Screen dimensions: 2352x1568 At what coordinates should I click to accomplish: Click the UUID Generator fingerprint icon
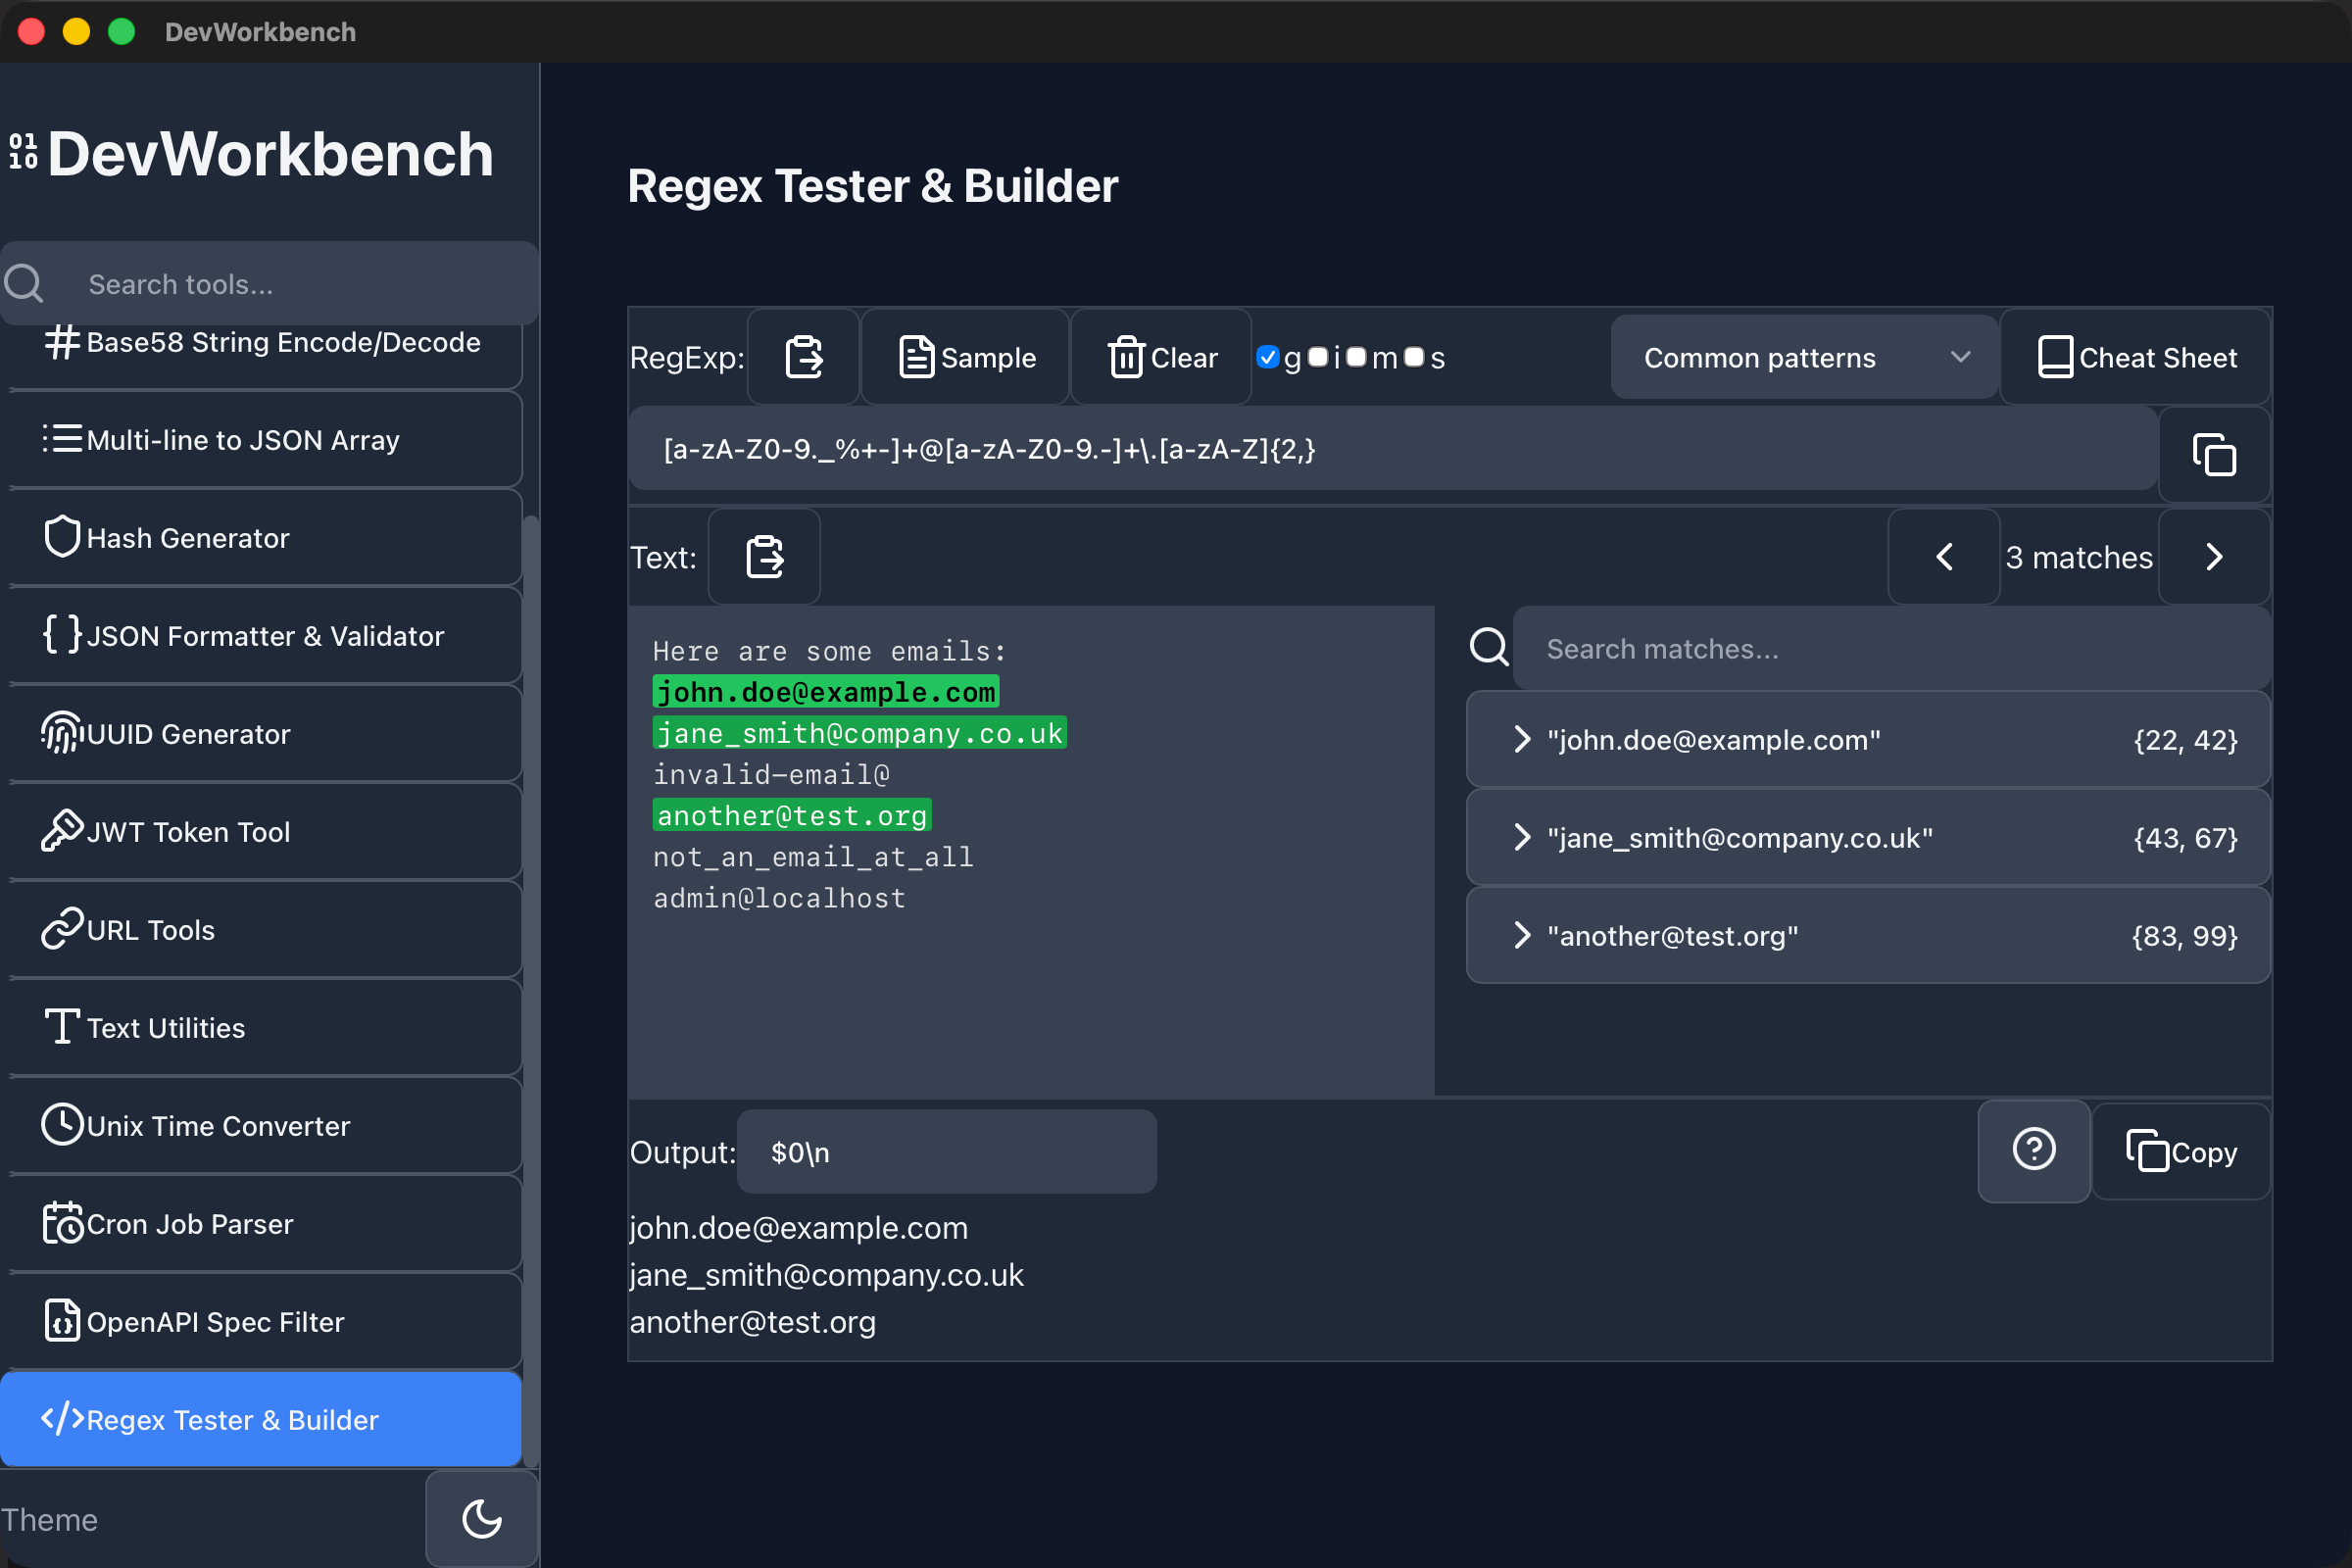click(61, 733)
